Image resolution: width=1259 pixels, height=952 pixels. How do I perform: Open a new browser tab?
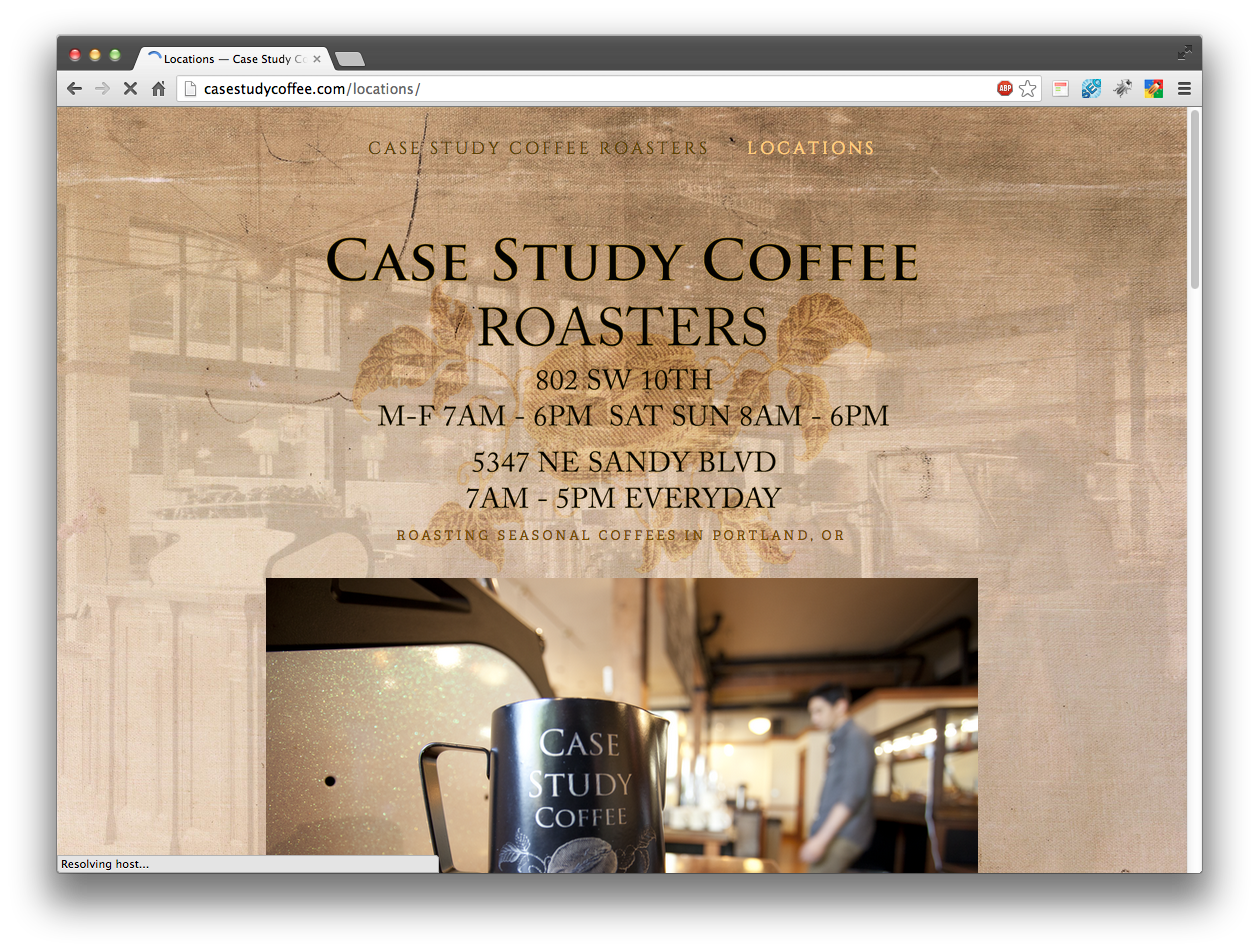tap(349, 59)
